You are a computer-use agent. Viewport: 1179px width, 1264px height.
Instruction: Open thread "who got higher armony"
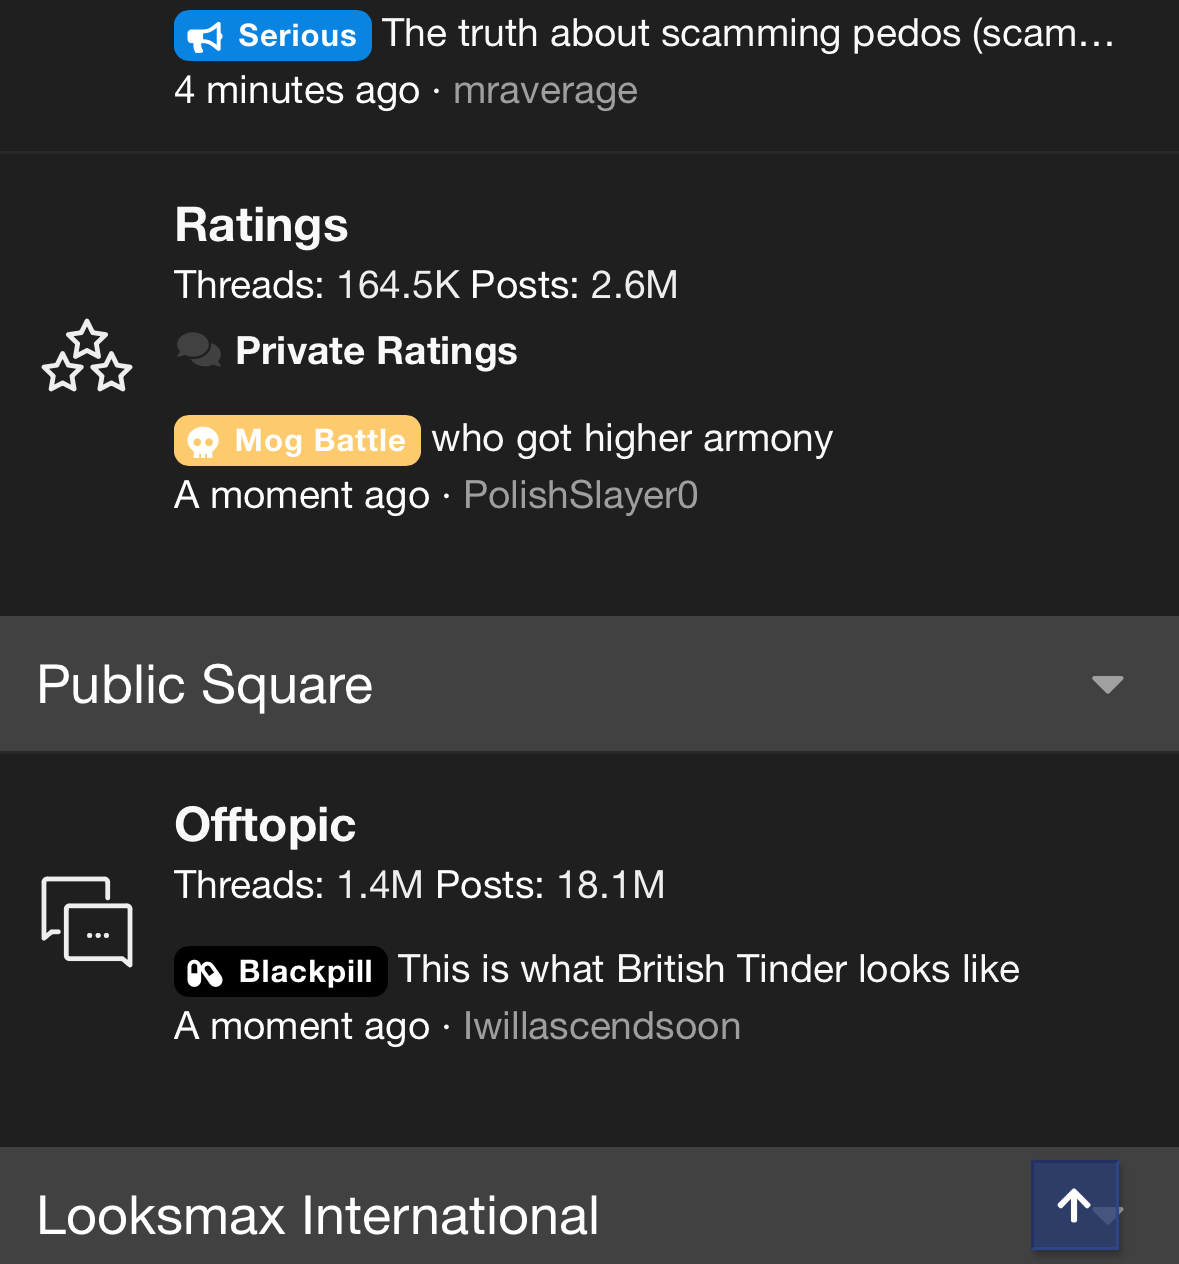632,439
